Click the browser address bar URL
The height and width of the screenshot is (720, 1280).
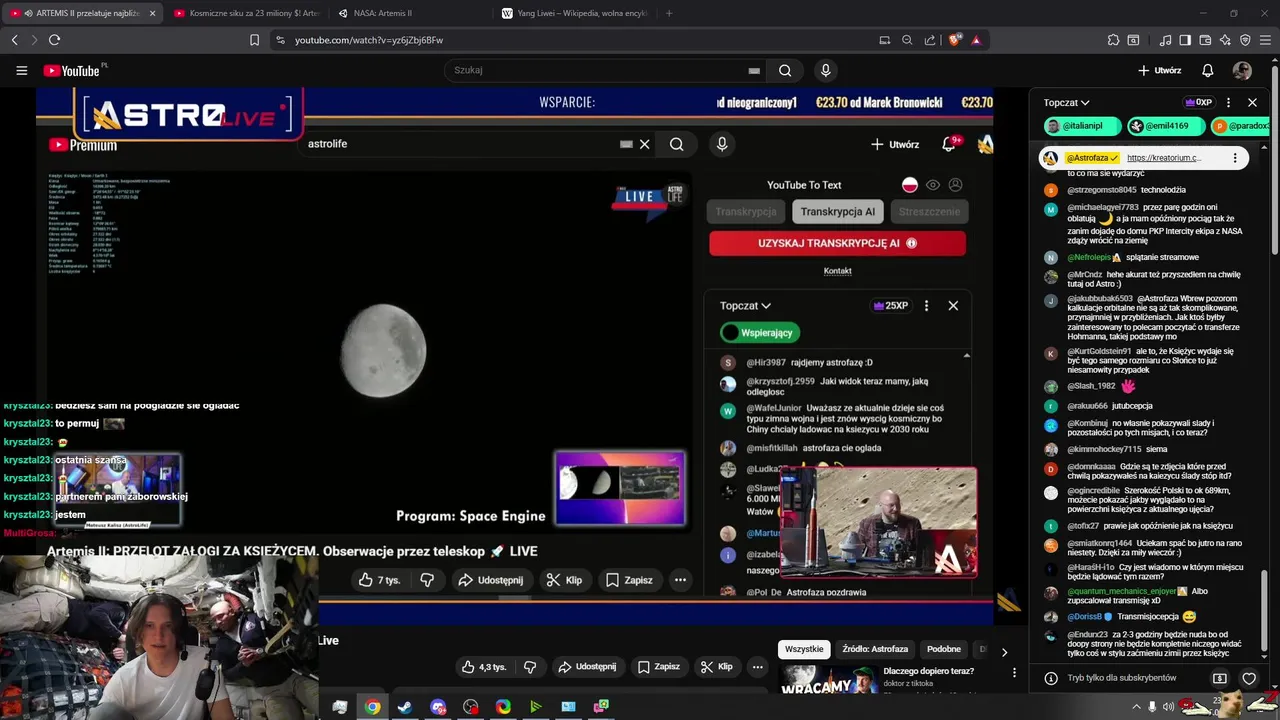pos(369,40)
